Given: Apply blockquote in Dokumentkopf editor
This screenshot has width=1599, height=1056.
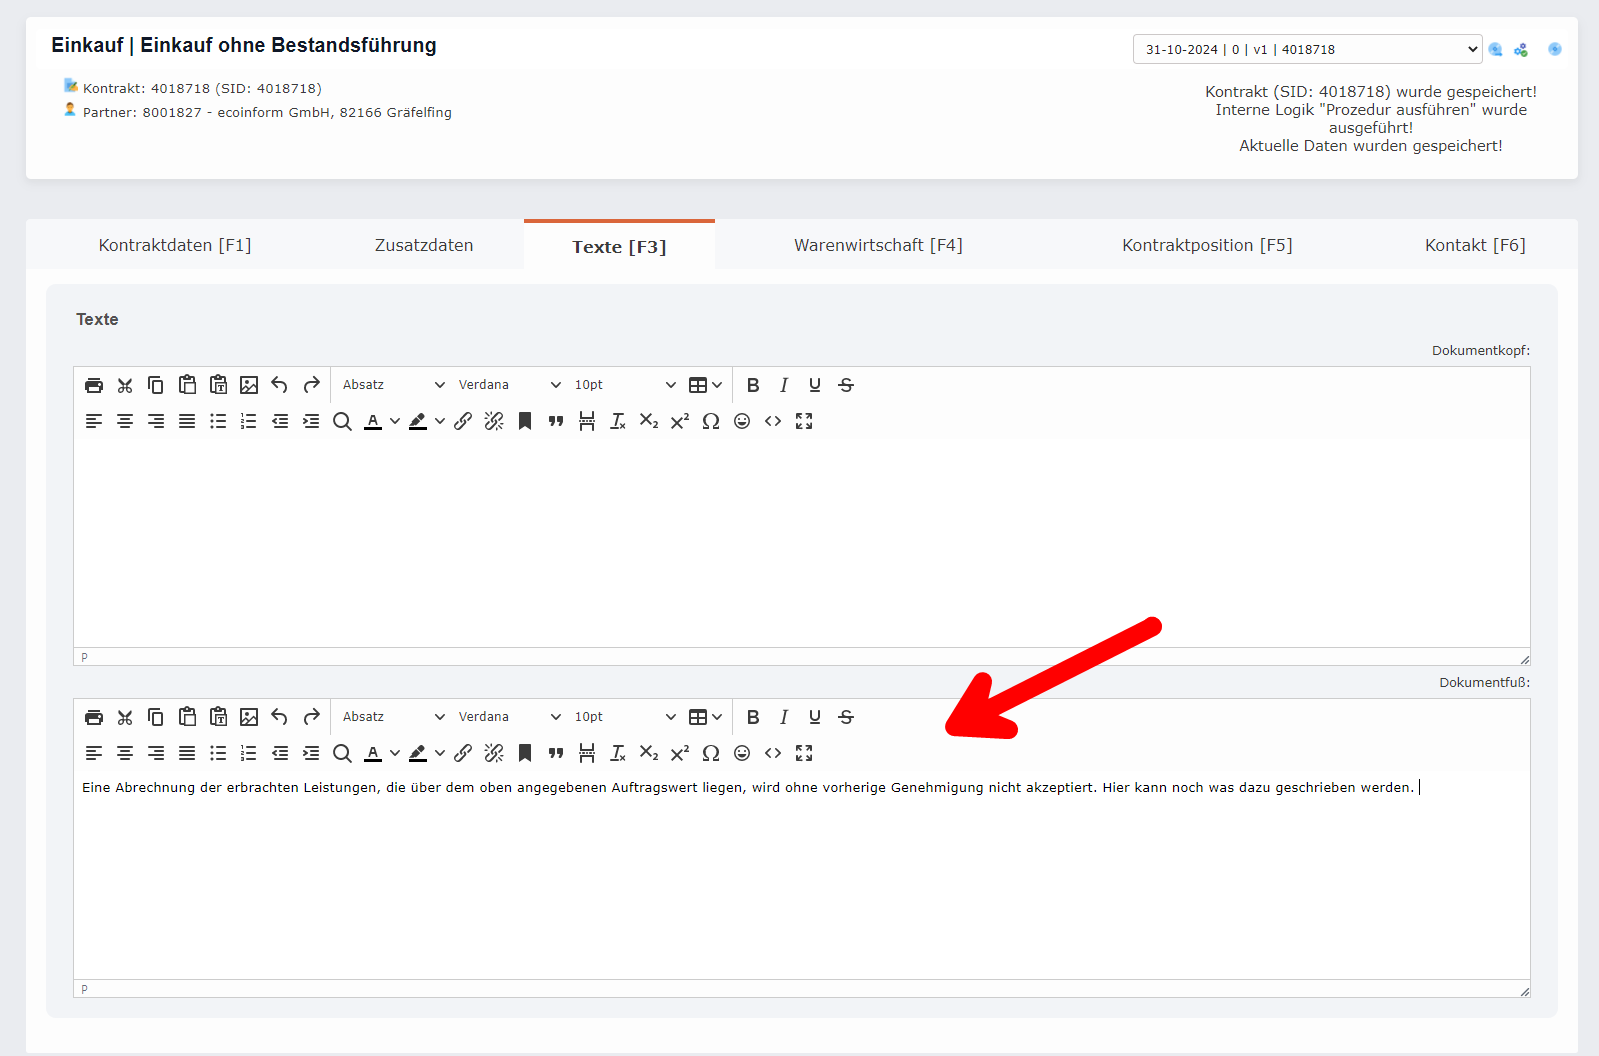Looking at the screenshot, I should pyautogui.click(x=556, y=421).
